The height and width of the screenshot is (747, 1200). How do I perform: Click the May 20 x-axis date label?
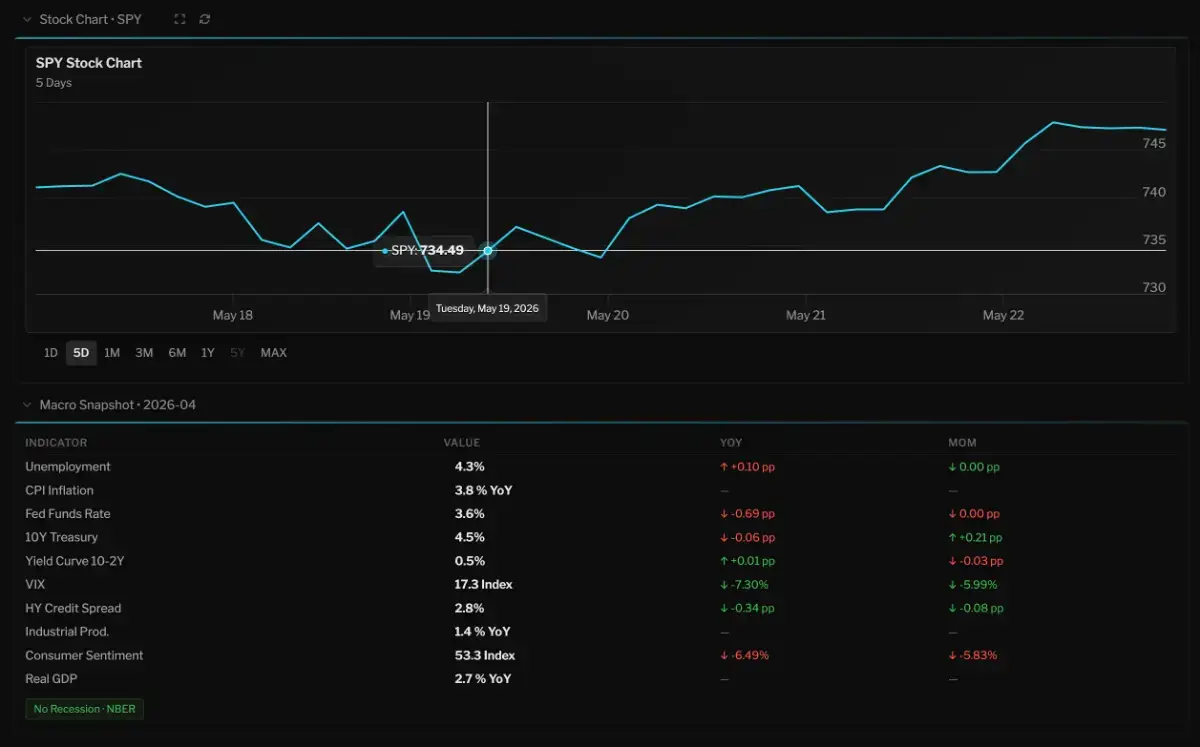click(x=608, y=316)
